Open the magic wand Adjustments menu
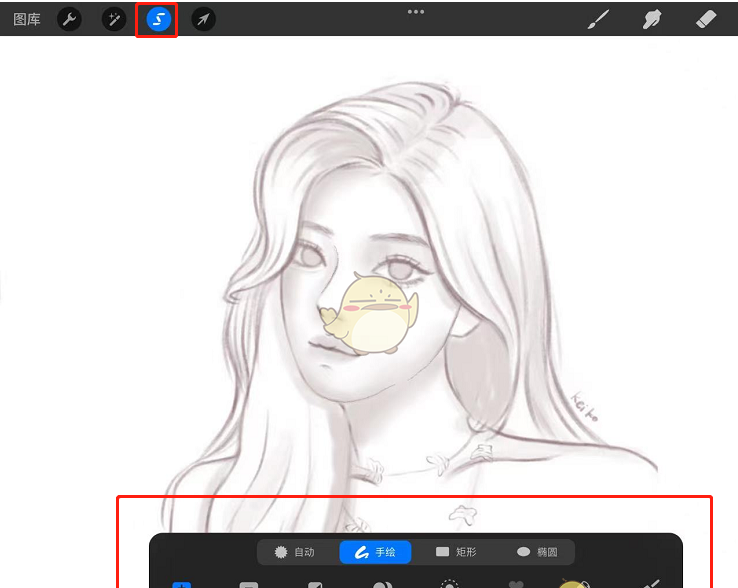 coord(114,19)
